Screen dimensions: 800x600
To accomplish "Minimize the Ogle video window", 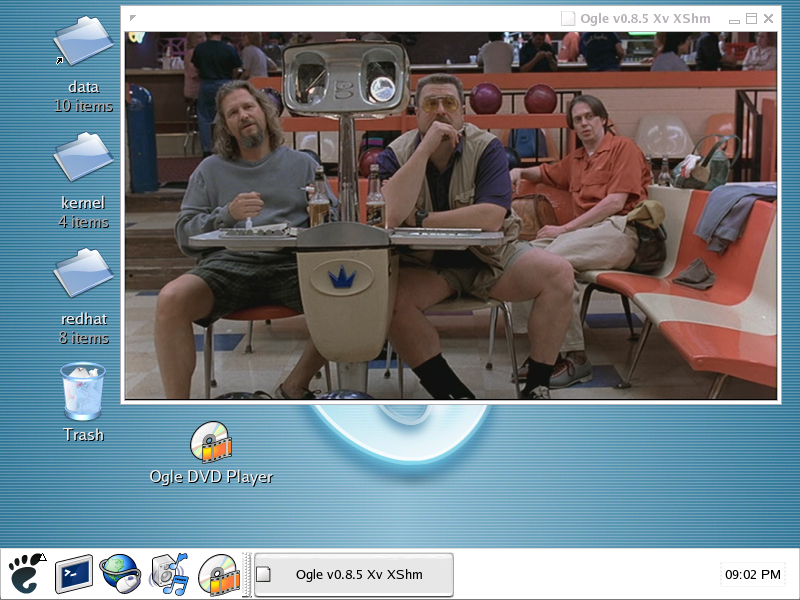I will 734,20.
